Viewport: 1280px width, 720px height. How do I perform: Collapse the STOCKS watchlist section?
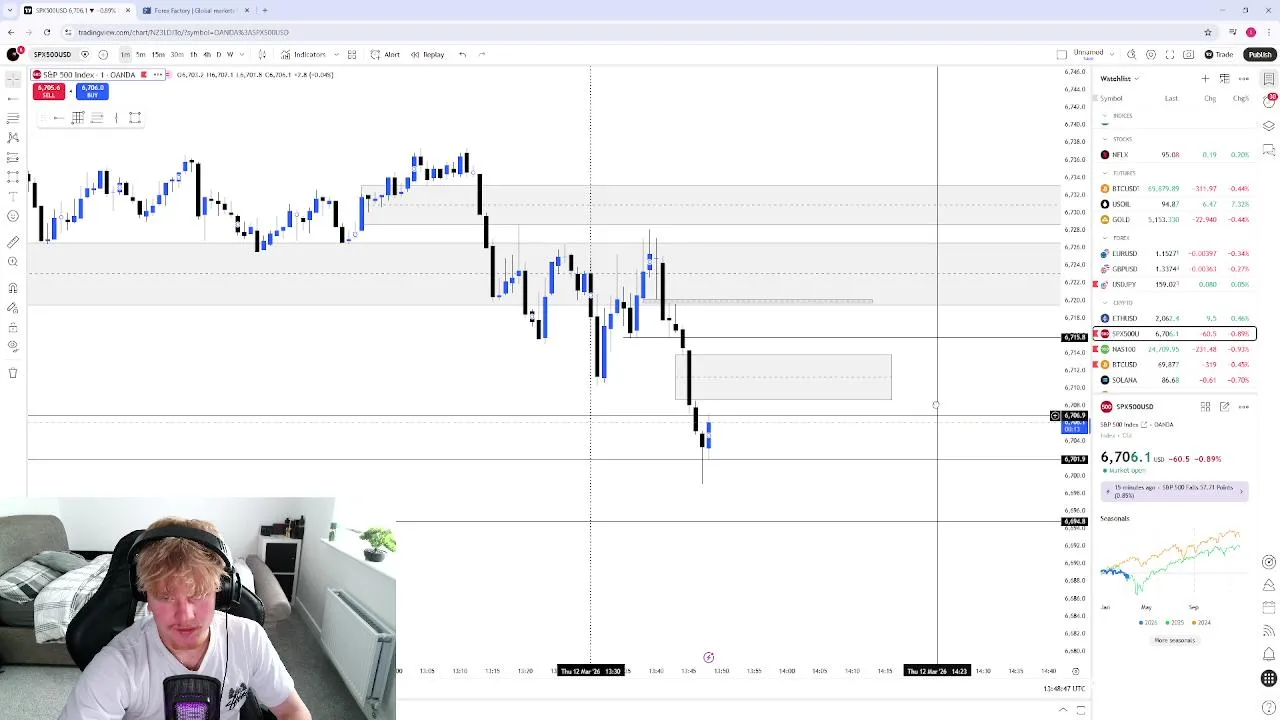(1105, 139)
